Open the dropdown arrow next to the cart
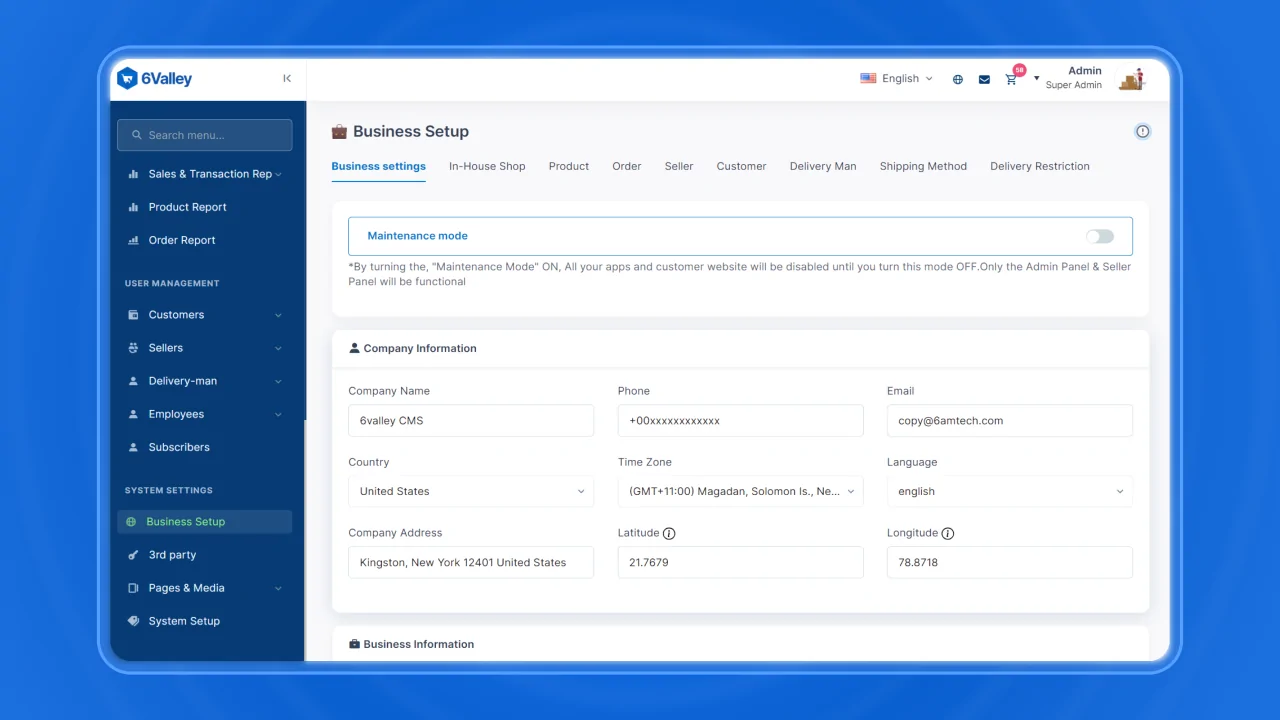 [x=1036, y=78]
